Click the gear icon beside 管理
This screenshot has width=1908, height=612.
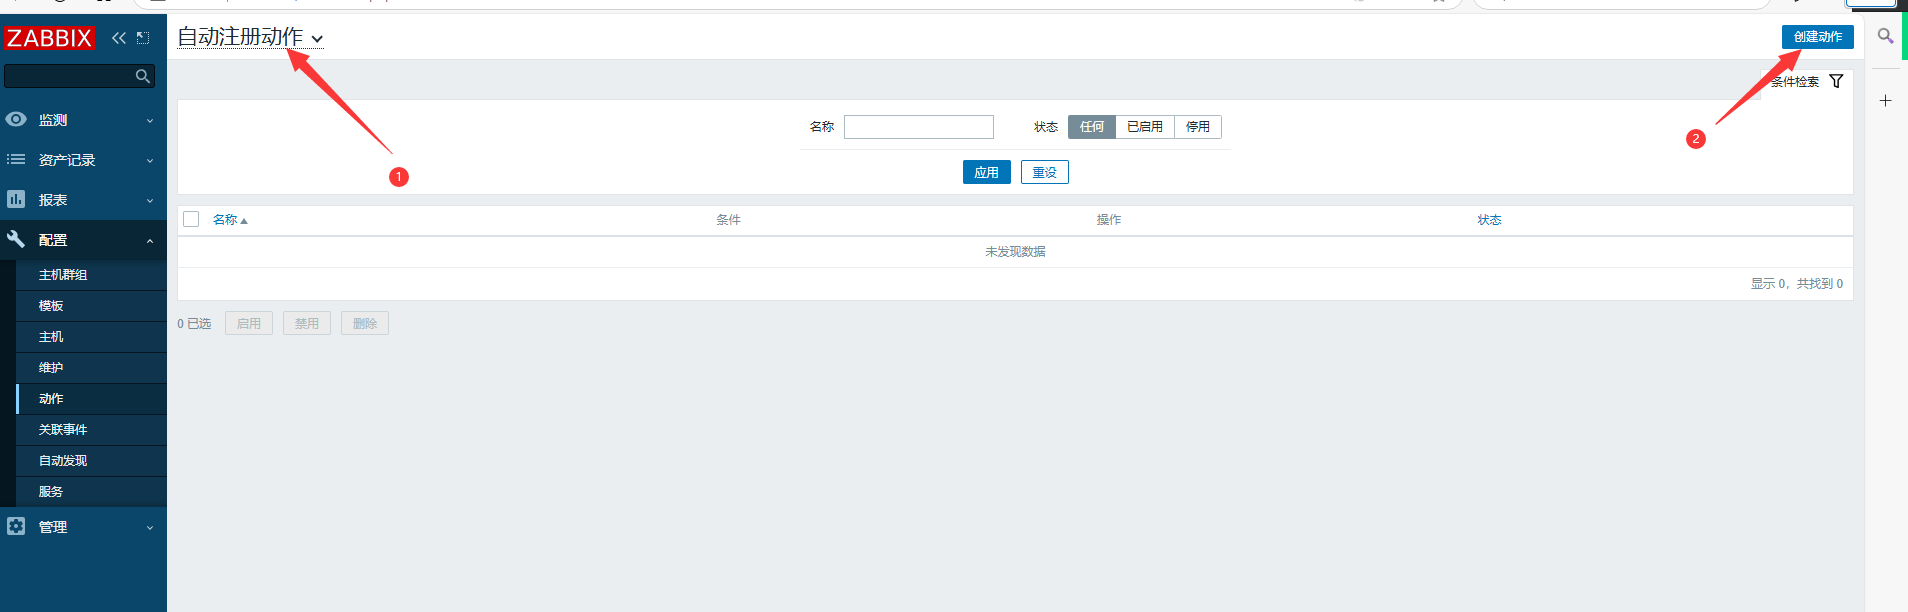16,526
